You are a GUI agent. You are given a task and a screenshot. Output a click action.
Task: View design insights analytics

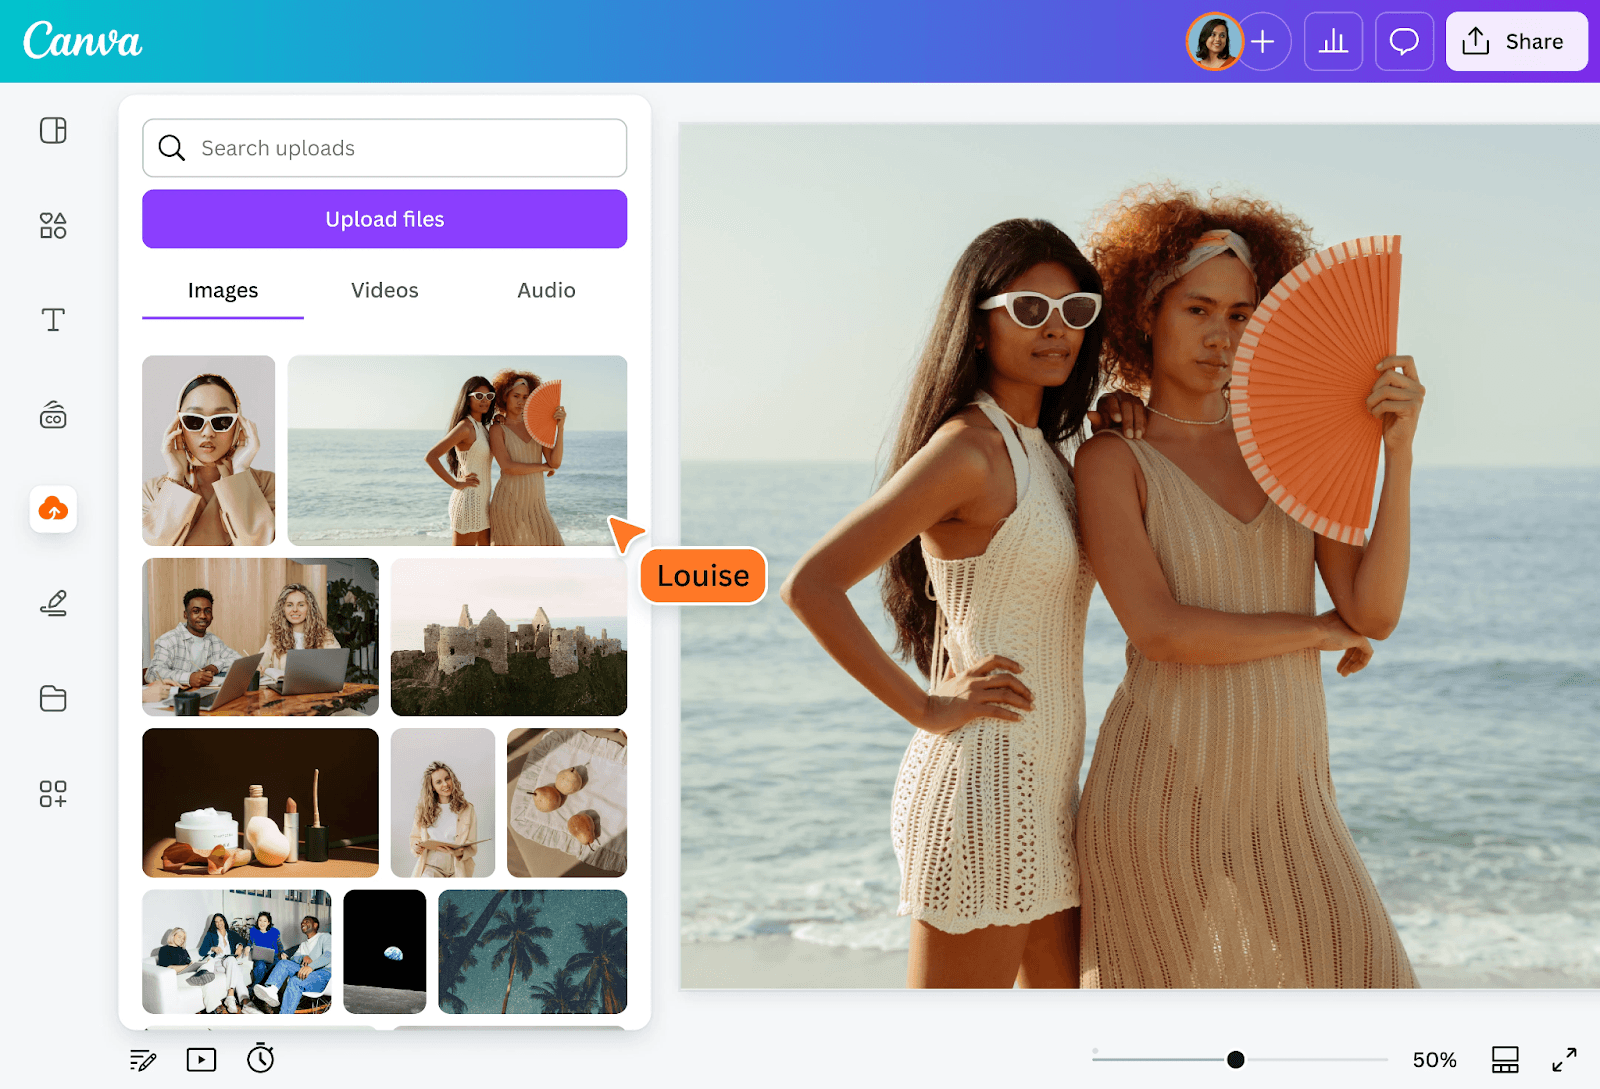pos(1333,41)
